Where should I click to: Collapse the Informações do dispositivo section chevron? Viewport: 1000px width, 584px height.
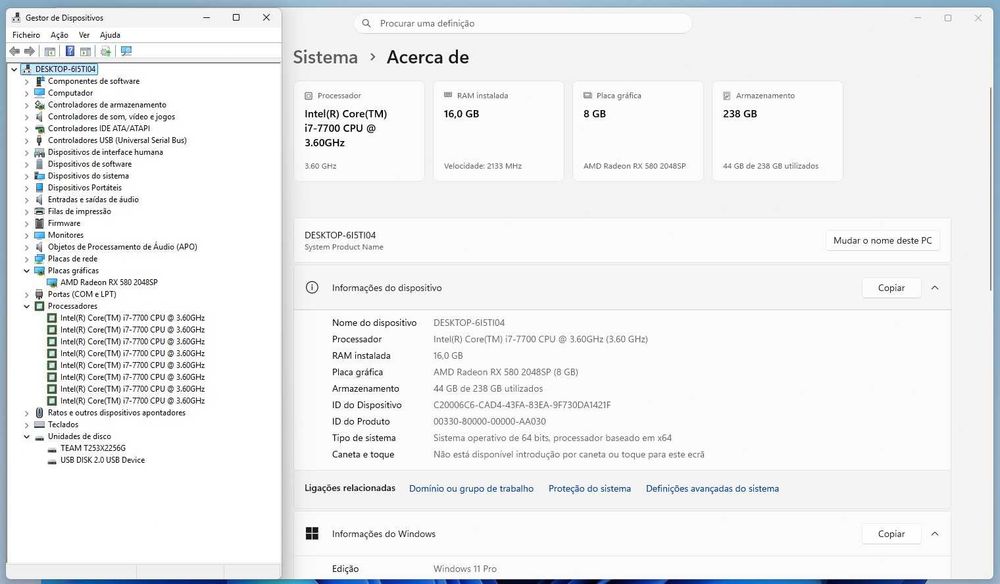click(x=934, y=288)
